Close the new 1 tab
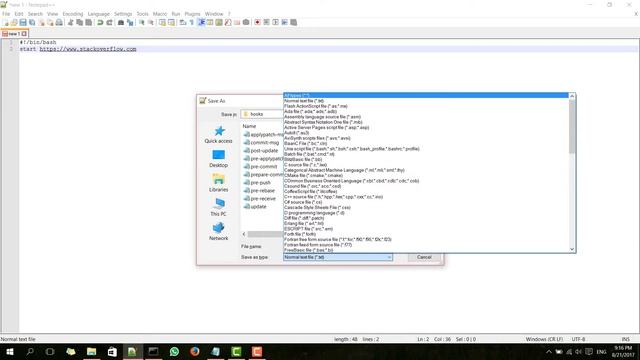This screenshot has width=640, height=360. pyautogui.click(x=24, y=34)
